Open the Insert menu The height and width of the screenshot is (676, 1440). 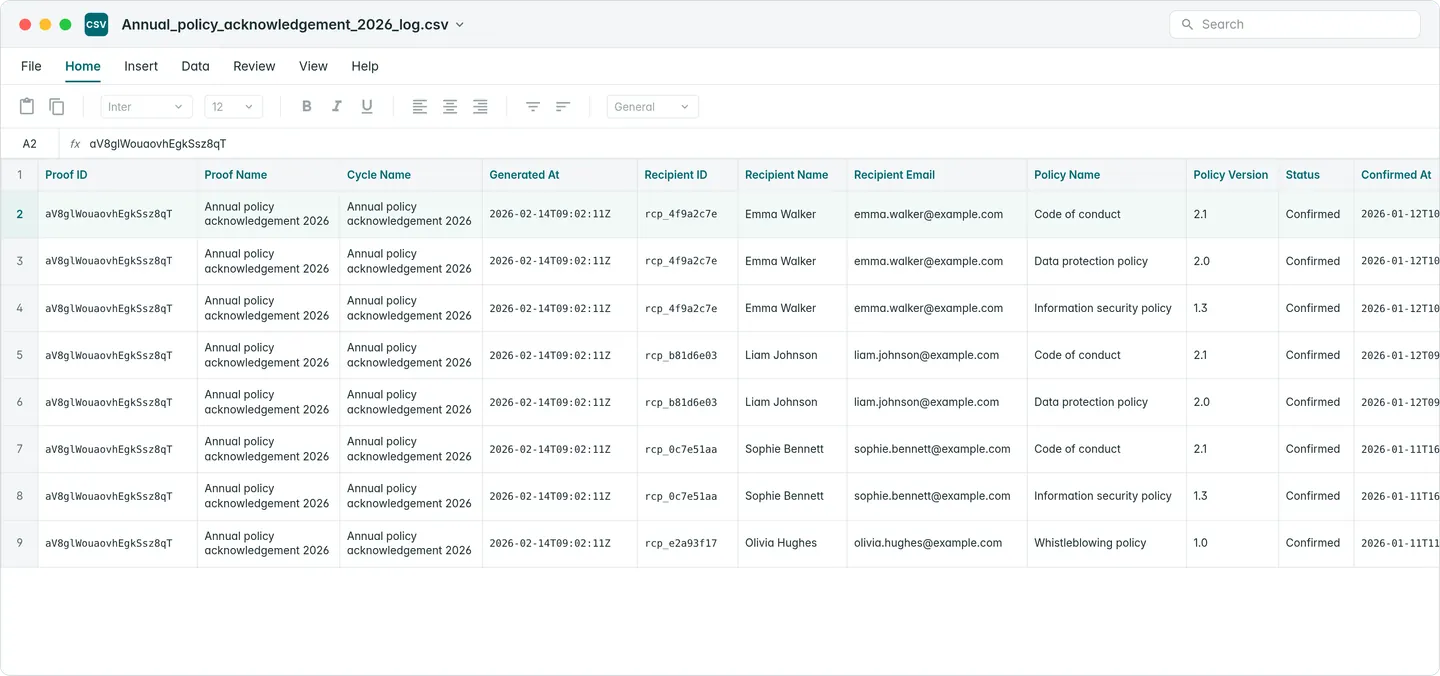141,66
